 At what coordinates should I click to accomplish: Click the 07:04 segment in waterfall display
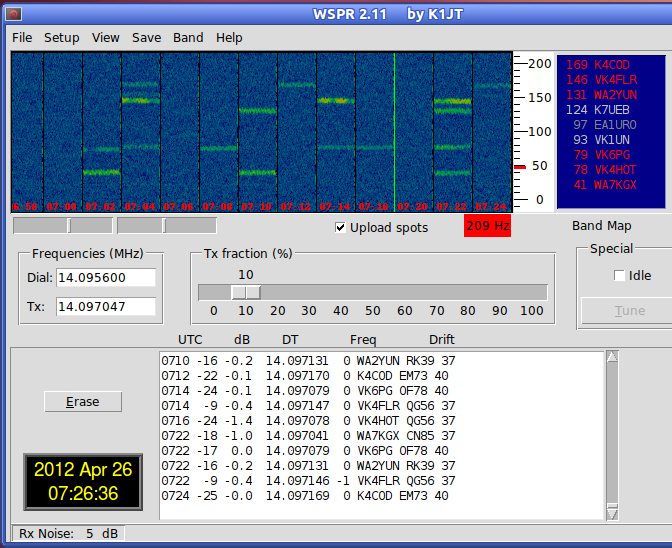pyautogui.click(x=141, y=132)
